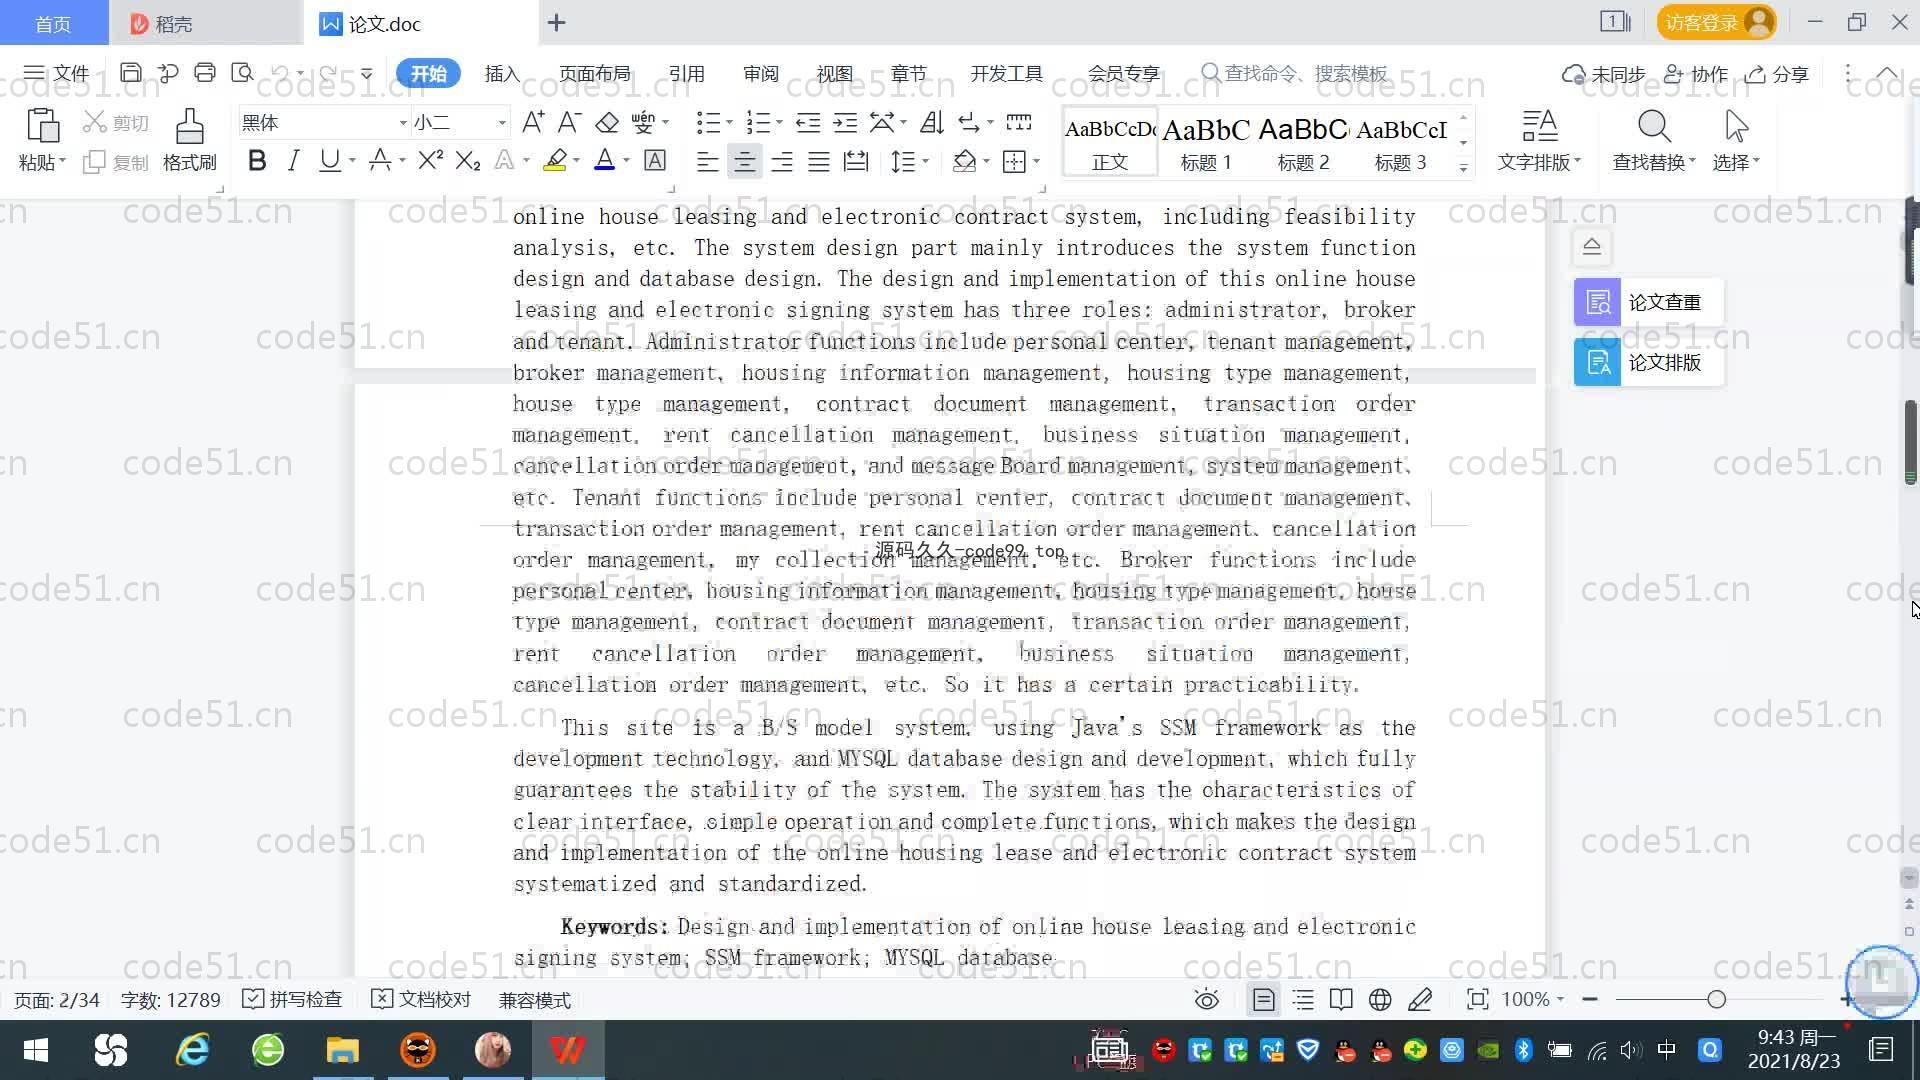Click the zoom slider handle
1920x1080 pixels.
click(x=1716, y=999)
